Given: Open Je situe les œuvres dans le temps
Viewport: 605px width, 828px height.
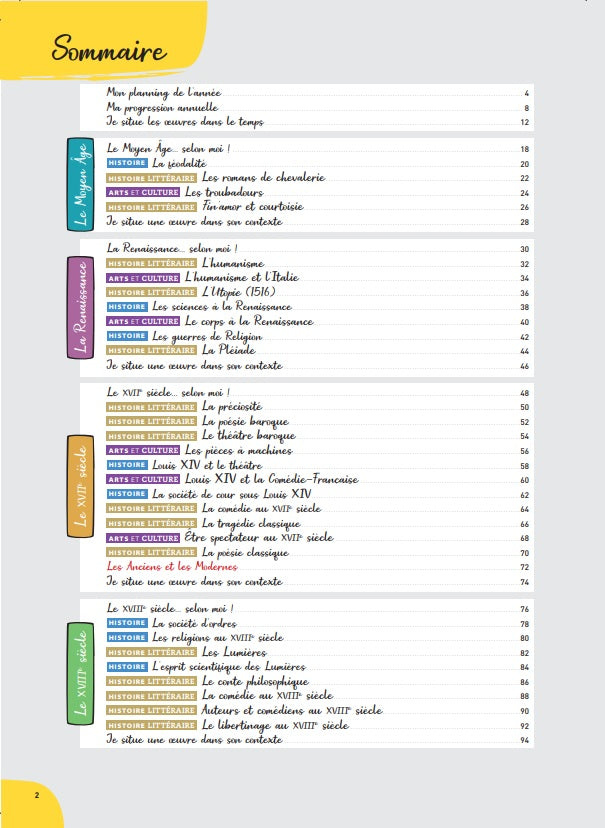Looking at the screenshot, I should tap(185, 121).
